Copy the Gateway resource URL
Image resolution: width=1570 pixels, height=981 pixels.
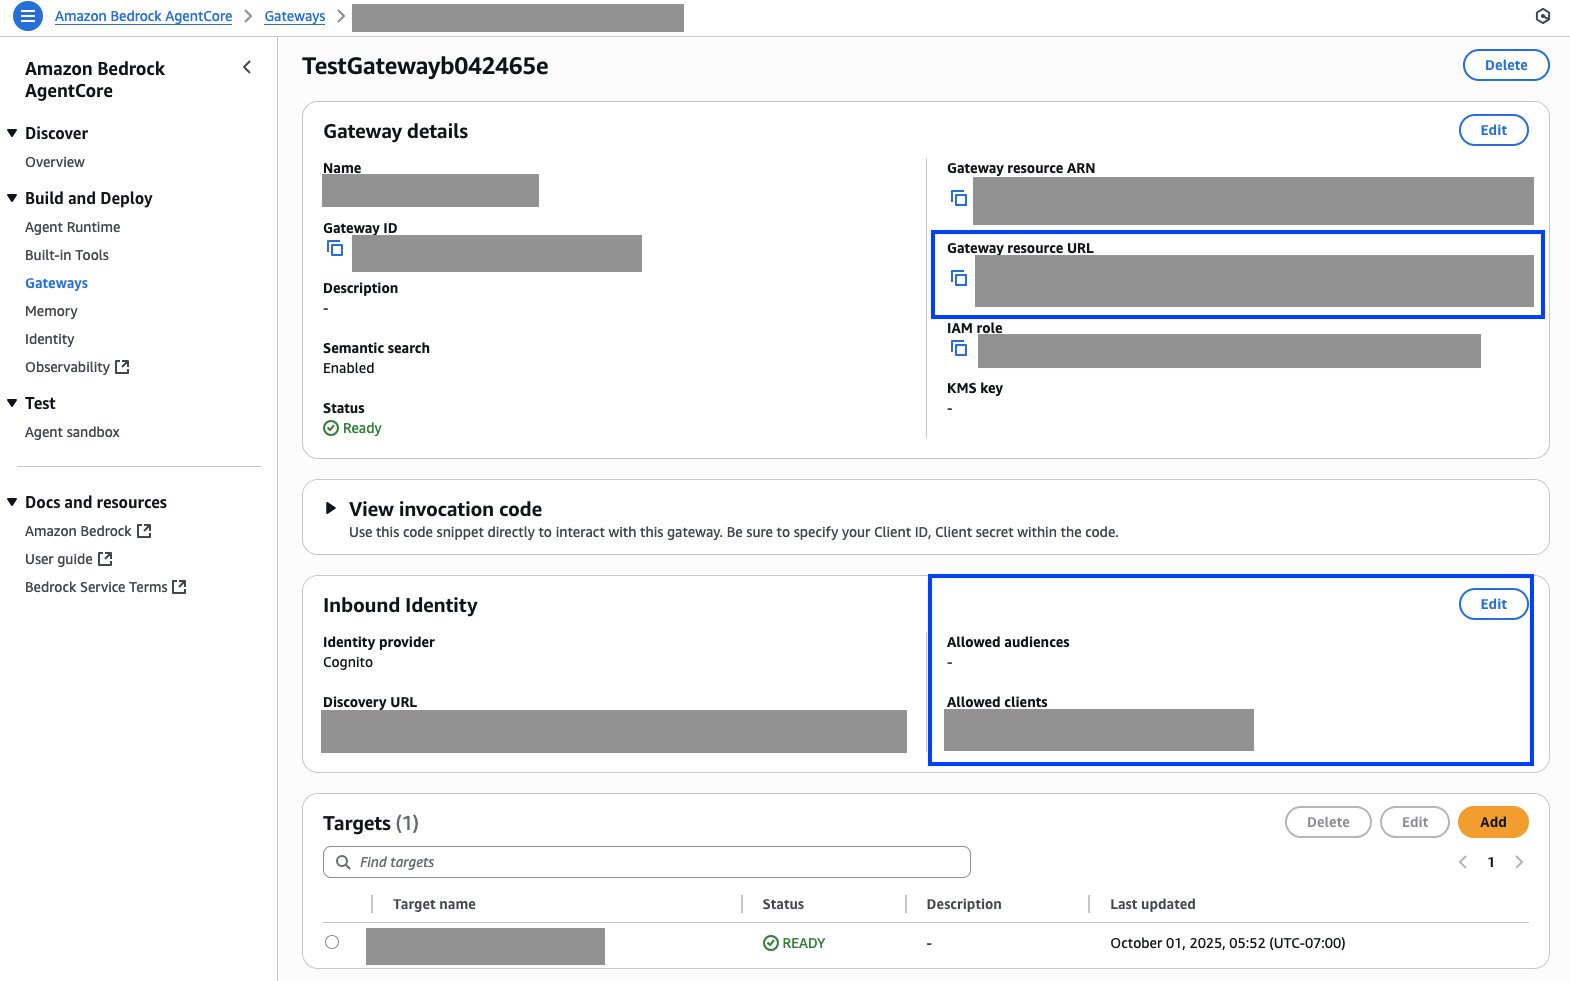958,278
